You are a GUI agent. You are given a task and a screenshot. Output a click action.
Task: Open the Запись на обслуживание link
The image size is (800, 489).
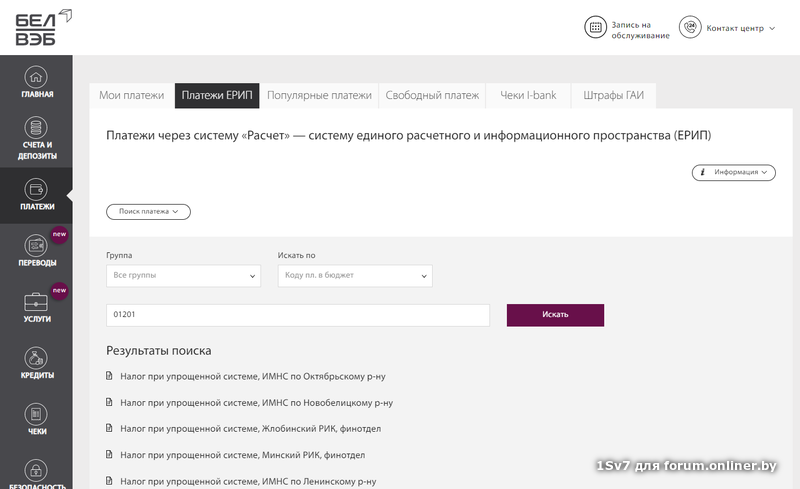pyautogui.click(x=640, y=30)
